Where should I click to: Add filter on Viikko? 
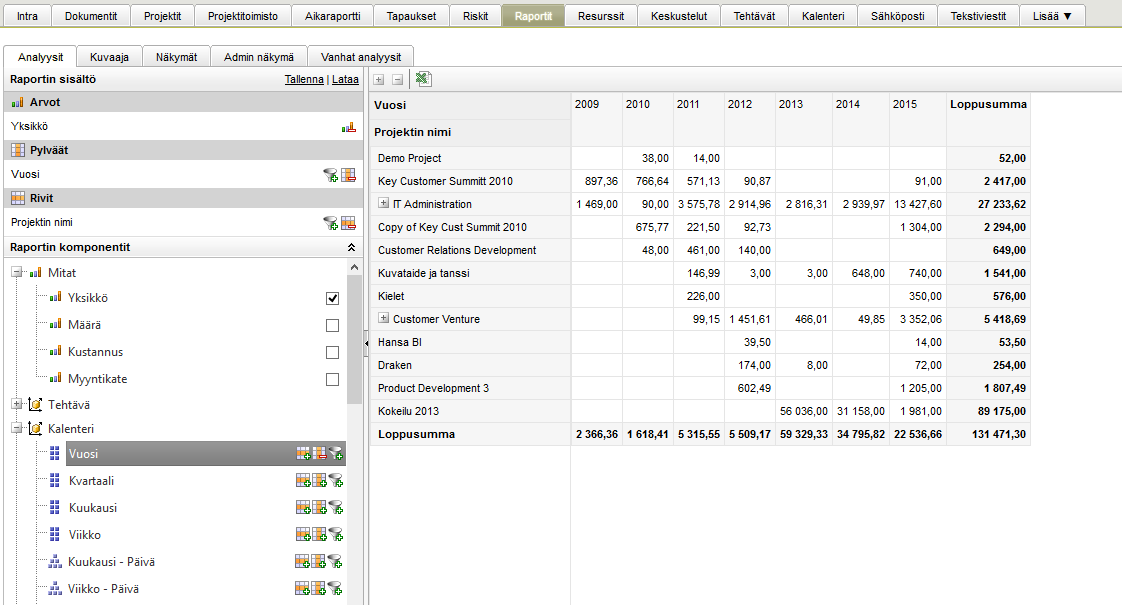pos(336,535)
